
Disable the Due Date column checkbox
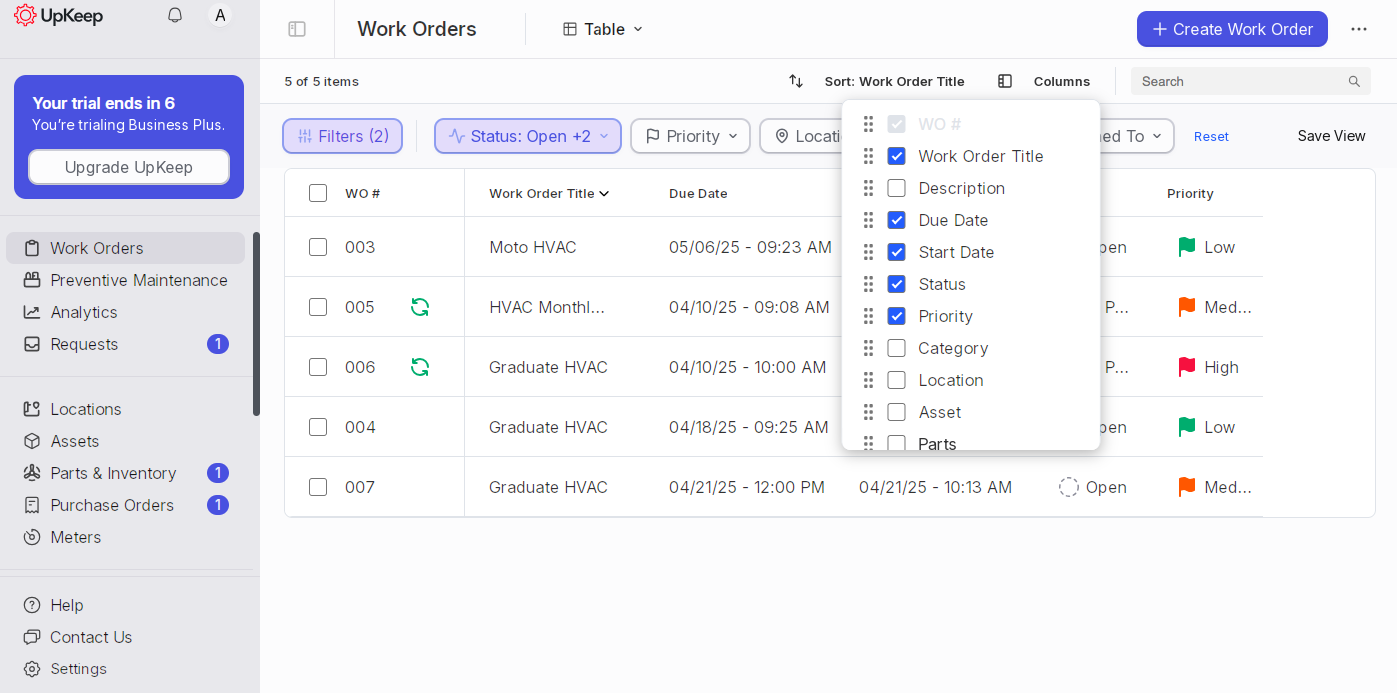pos(896,220)
